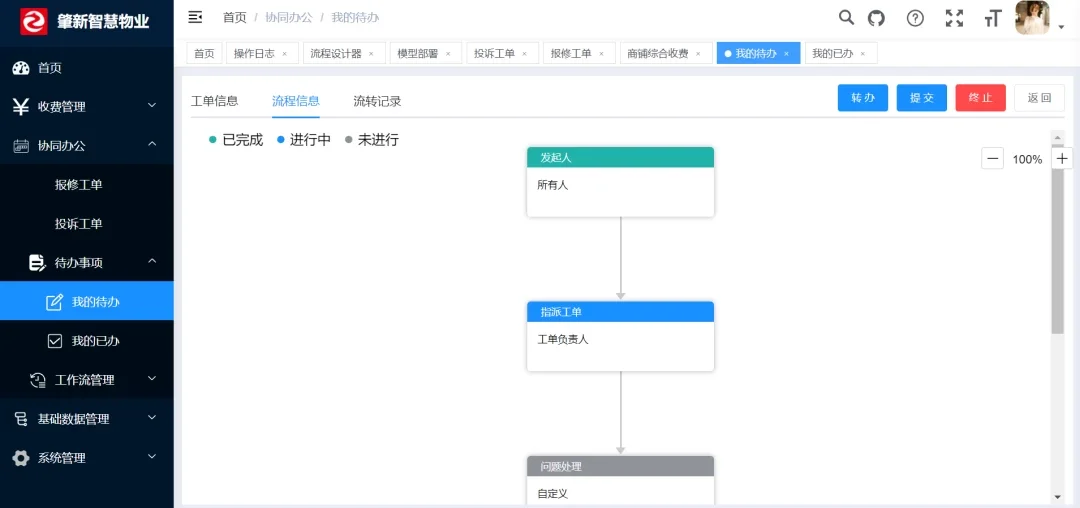This screenshot has width=1080, height=508.
Task: Click the 基础数据管理 tree icon
Action: (x=21, y=419)
